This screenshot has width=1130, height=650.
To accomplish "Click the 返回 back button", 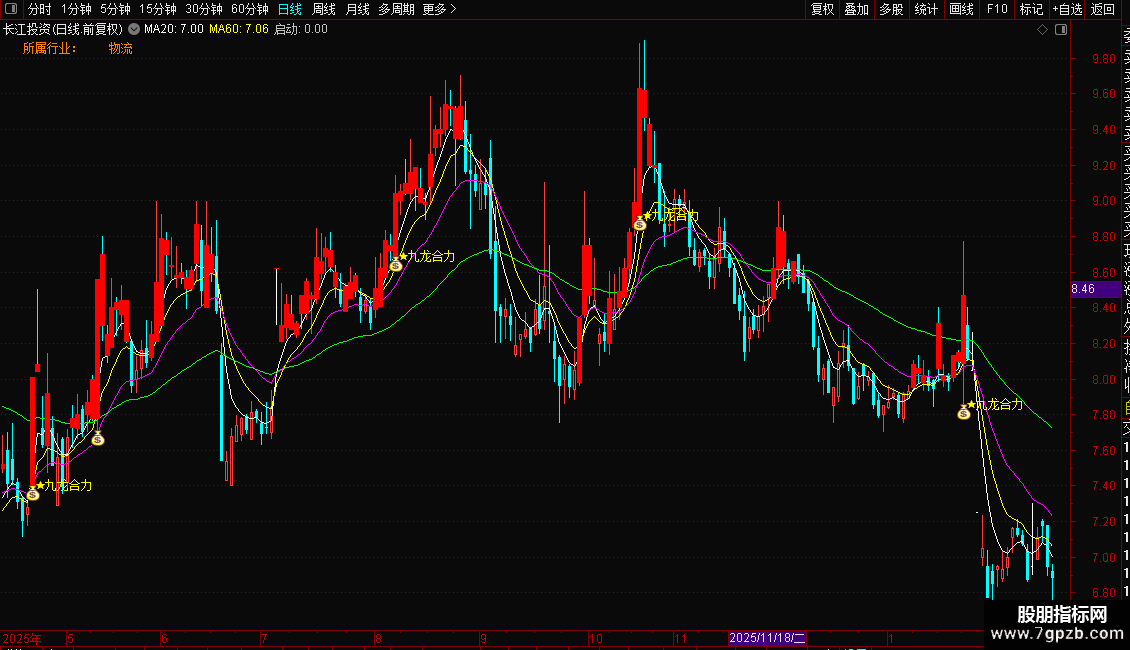I will (x=1103, y=9).
